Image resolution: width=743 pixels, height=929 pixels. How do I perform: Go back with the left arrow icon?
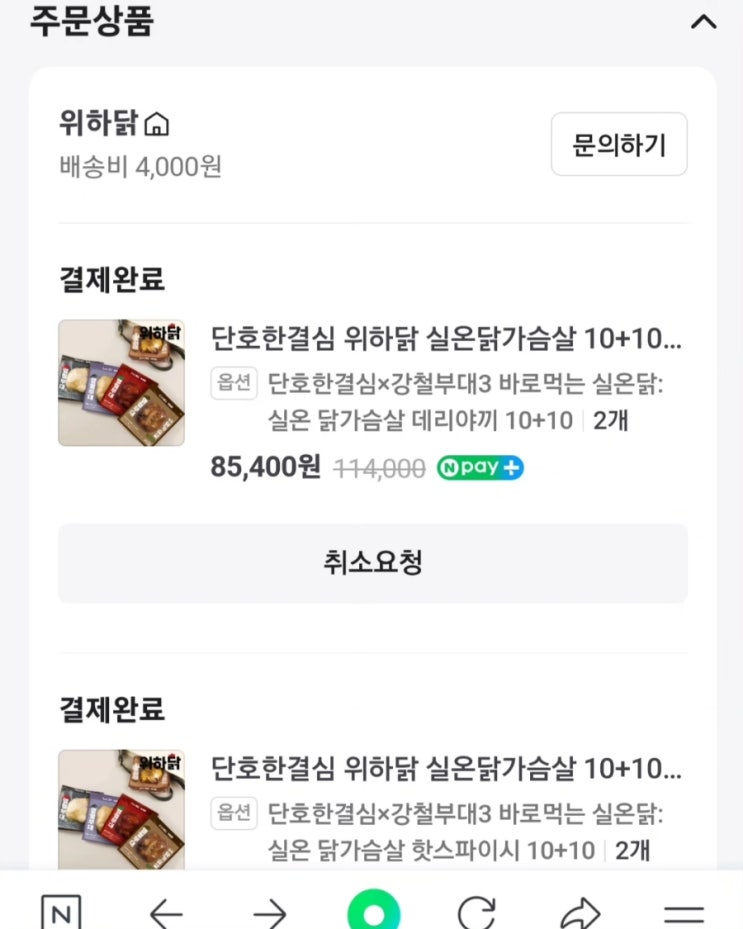(x=166, y=912)
